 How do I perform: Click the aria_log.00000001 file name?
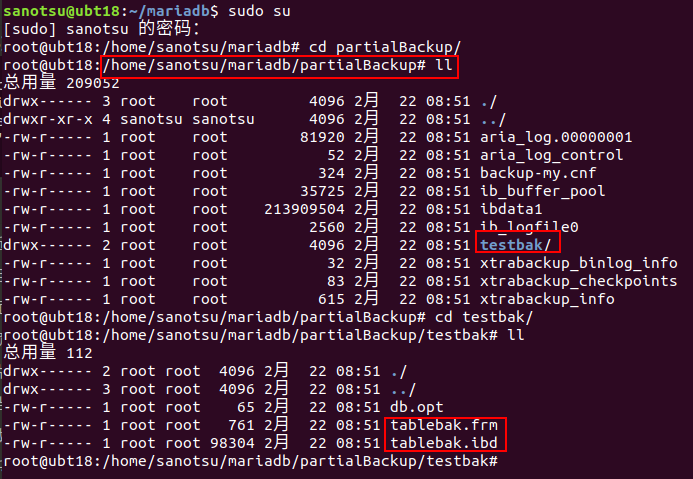coord(556,137)
